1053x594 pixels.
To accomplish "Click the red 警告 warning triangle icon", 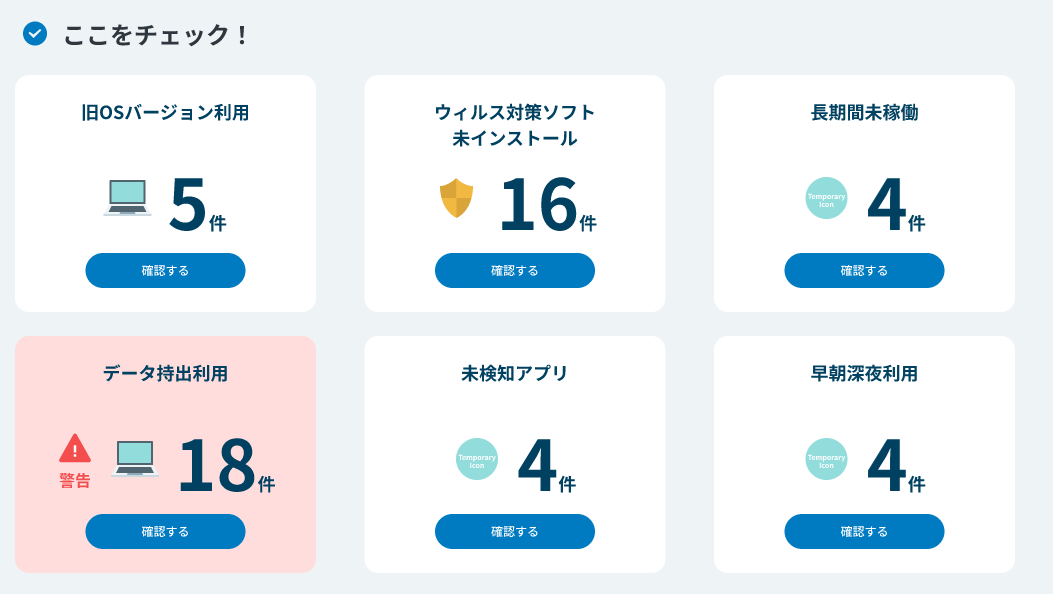I will pyautogui.click(x=74, y=448).
